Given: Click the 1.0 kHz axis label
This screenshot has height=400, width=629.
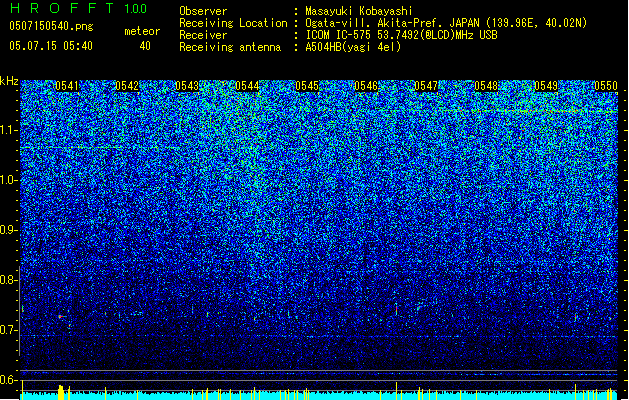Looking at the screenshot, I should pyautogui.click(x=9, y=180).
